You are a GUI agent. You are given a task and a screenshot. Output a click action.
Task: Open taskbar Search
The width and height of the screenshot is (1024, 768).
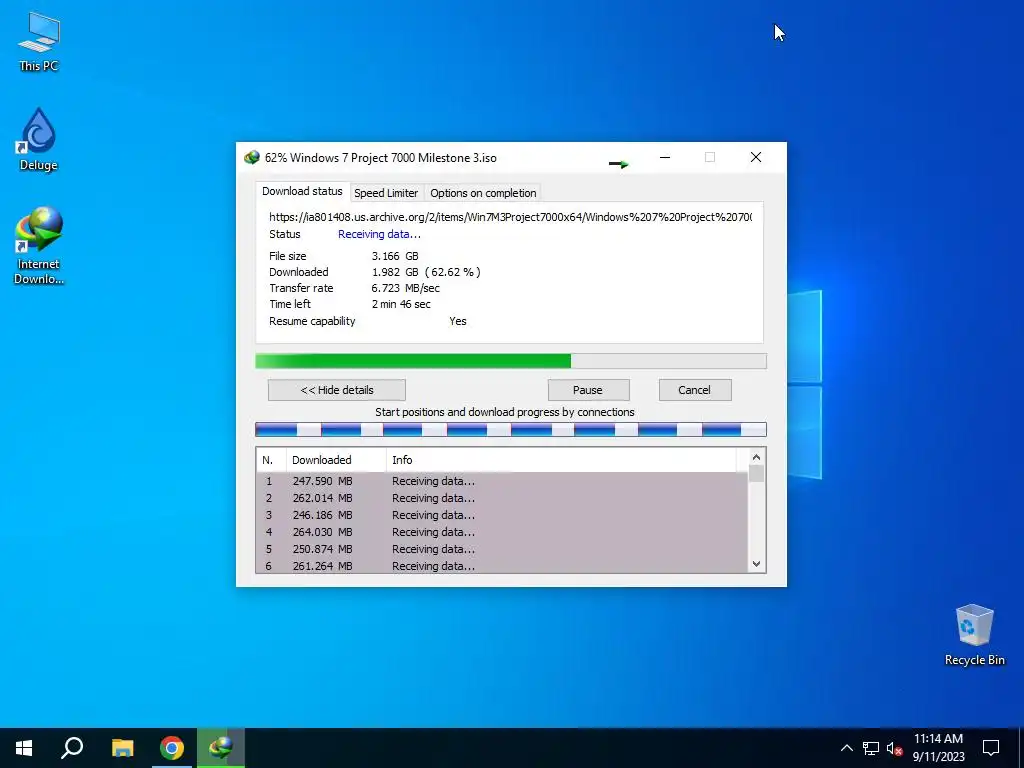72,748
